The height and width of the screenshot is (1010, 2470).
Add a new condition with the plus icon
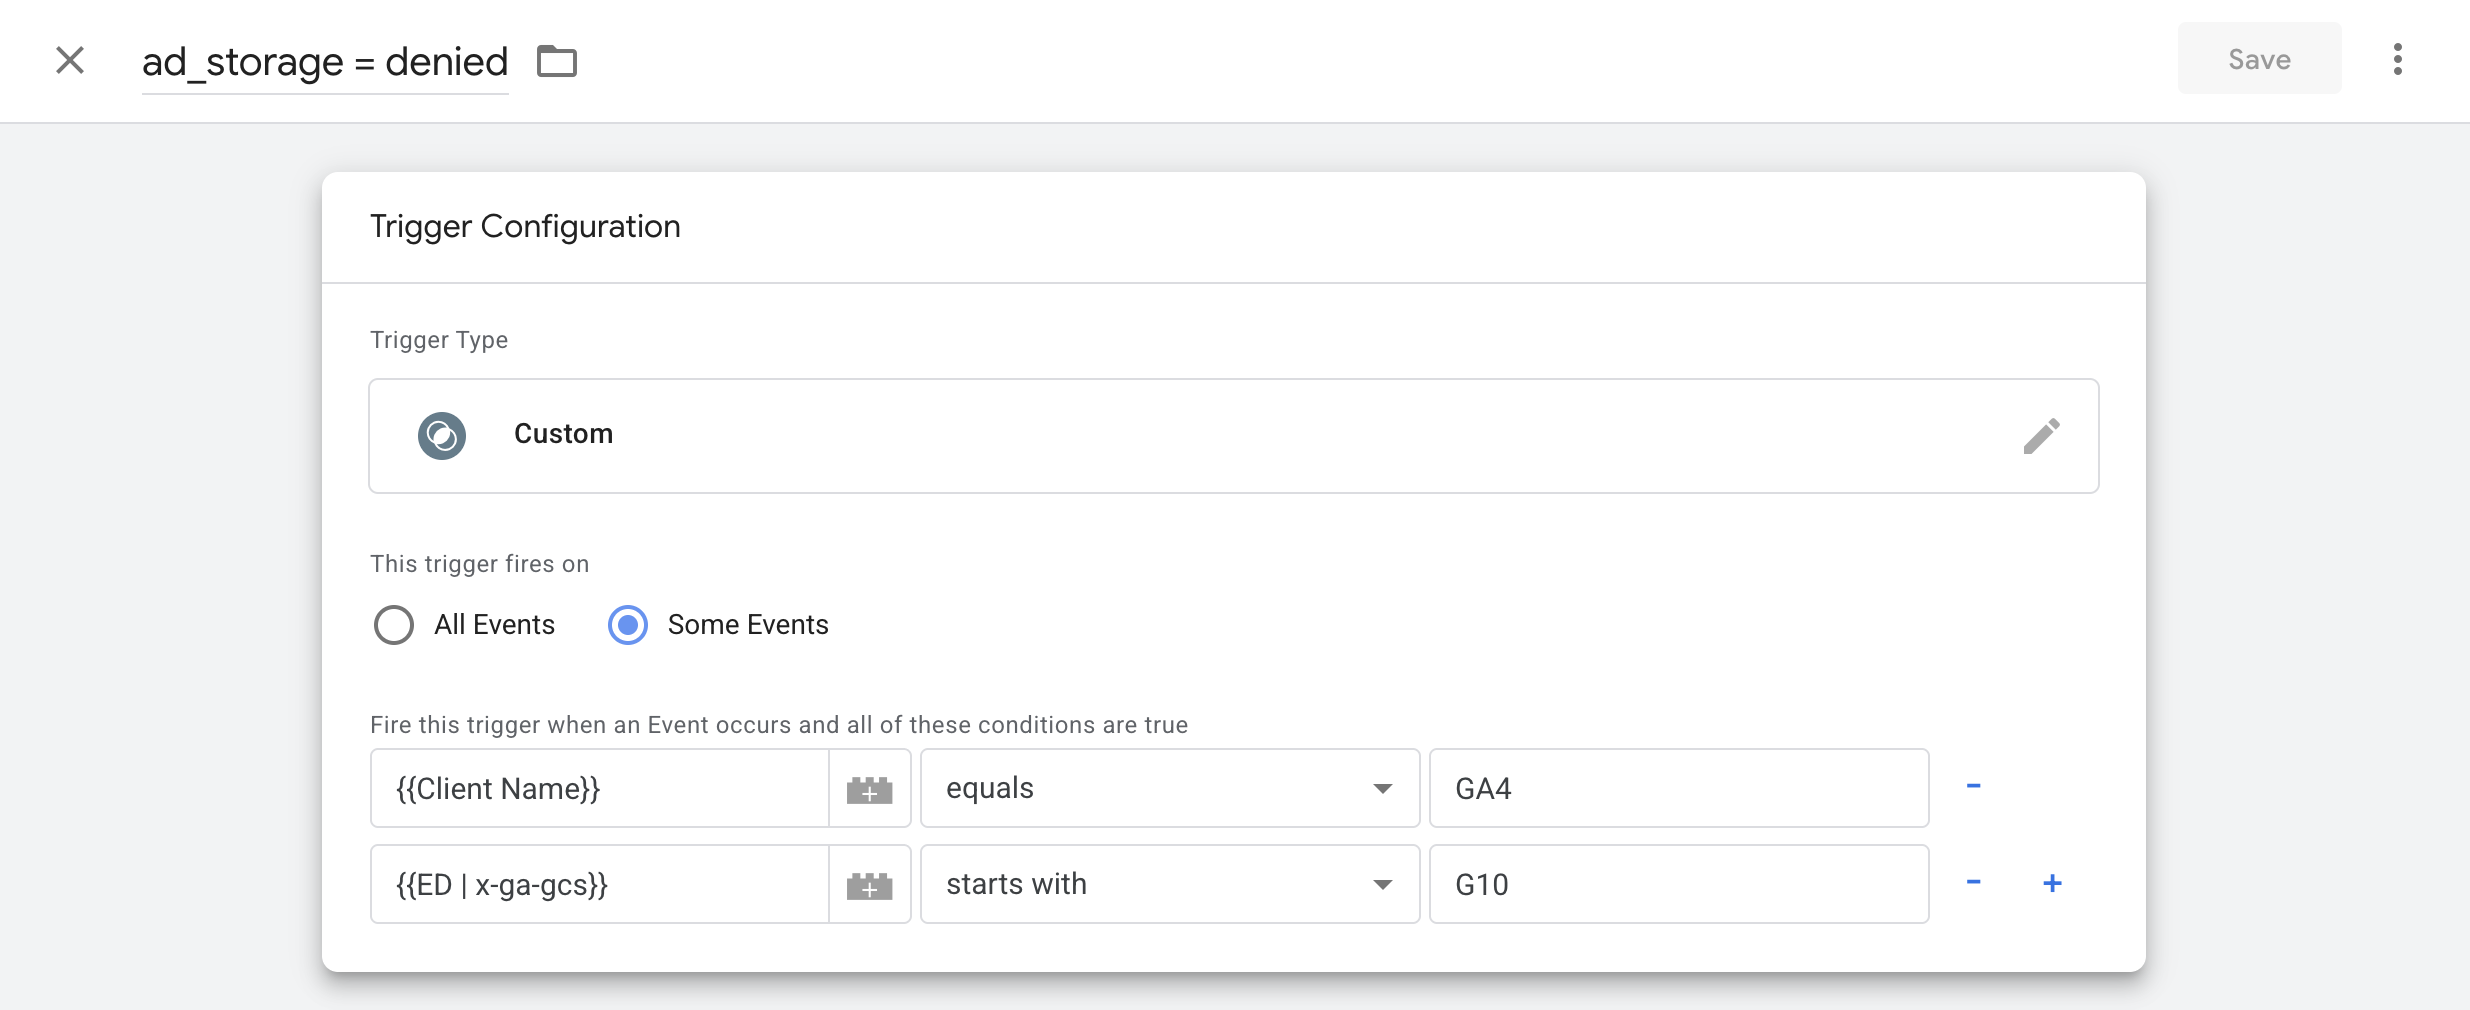click(x=2052, y=883)
